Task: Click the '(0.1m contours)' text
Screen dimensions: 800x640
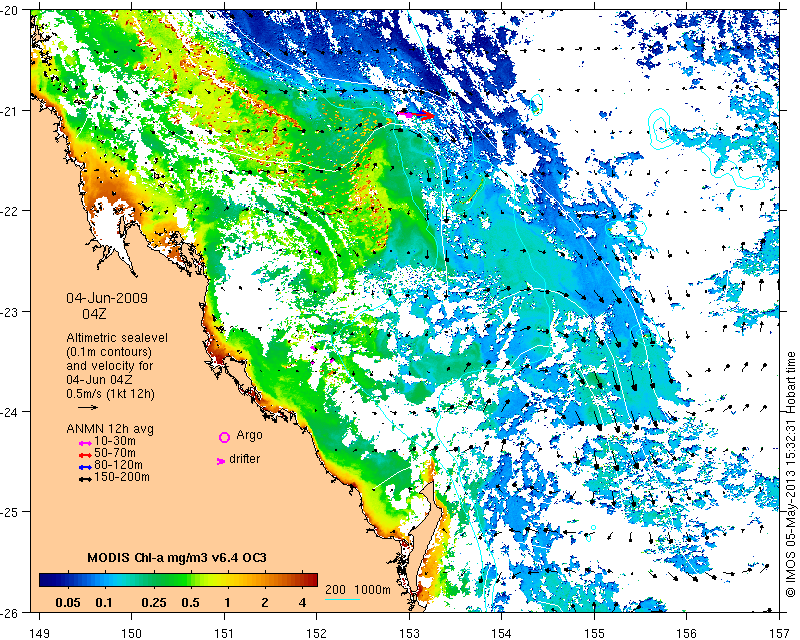Action: [109, 352]
